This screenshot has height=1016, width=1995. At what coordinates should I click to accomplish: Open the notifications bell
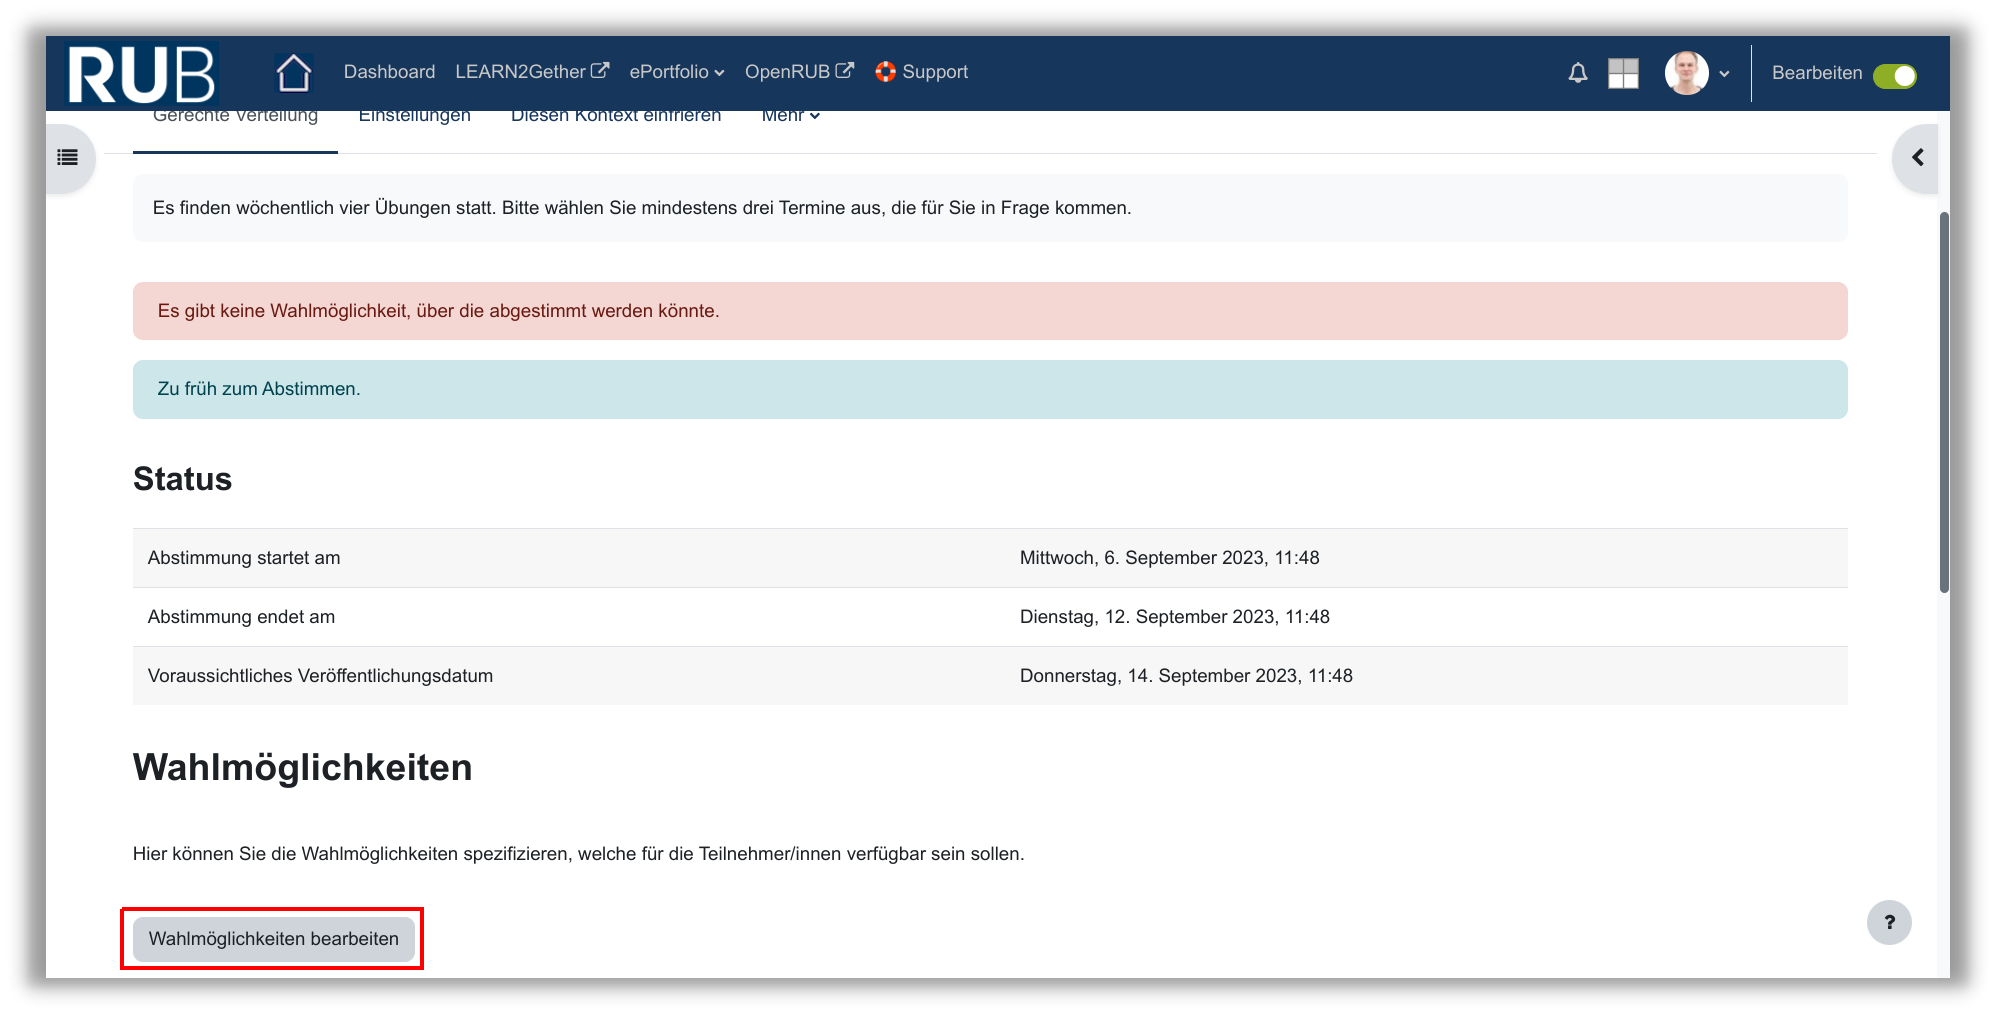coord(1577,73)
